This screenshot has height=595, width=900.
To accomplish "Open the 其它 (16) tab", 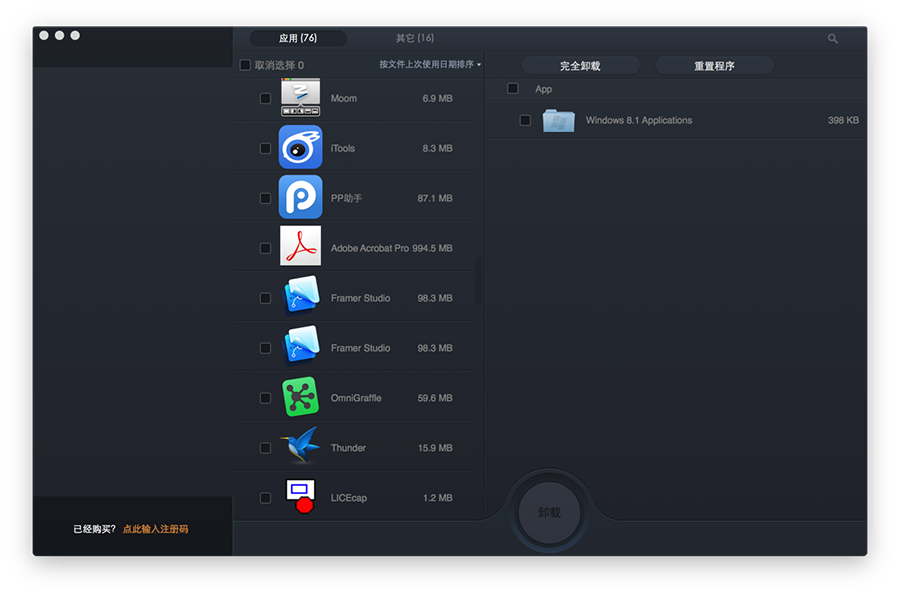I will (x=415, y=38).
